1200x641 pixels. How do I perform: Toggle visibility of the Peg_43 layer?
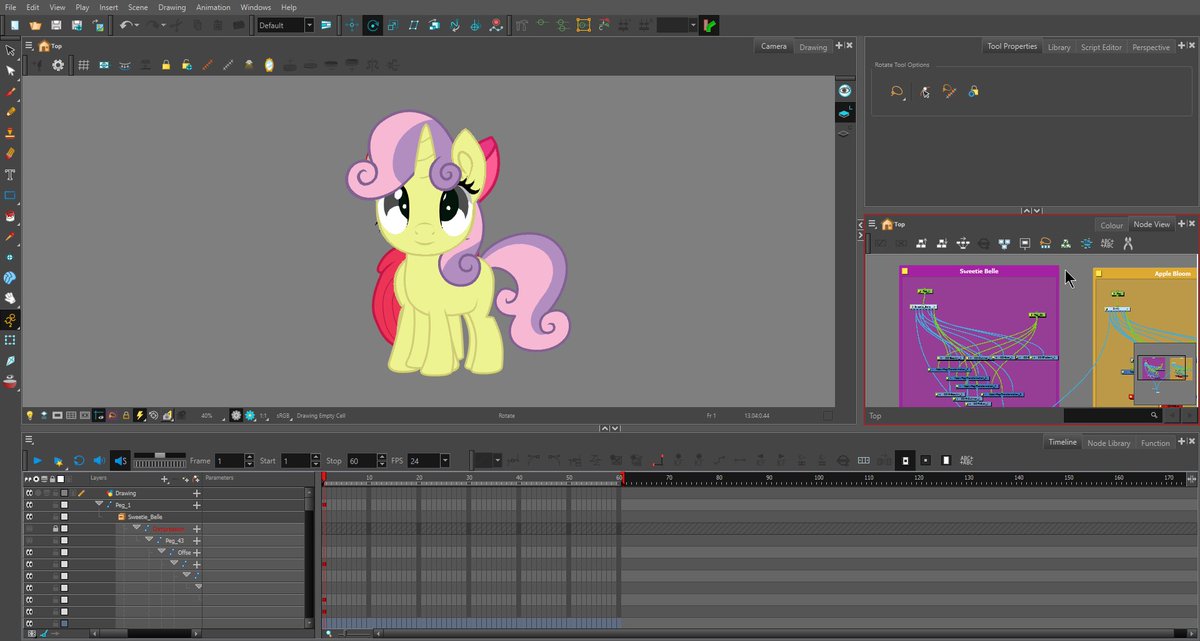tap(30, 541)
